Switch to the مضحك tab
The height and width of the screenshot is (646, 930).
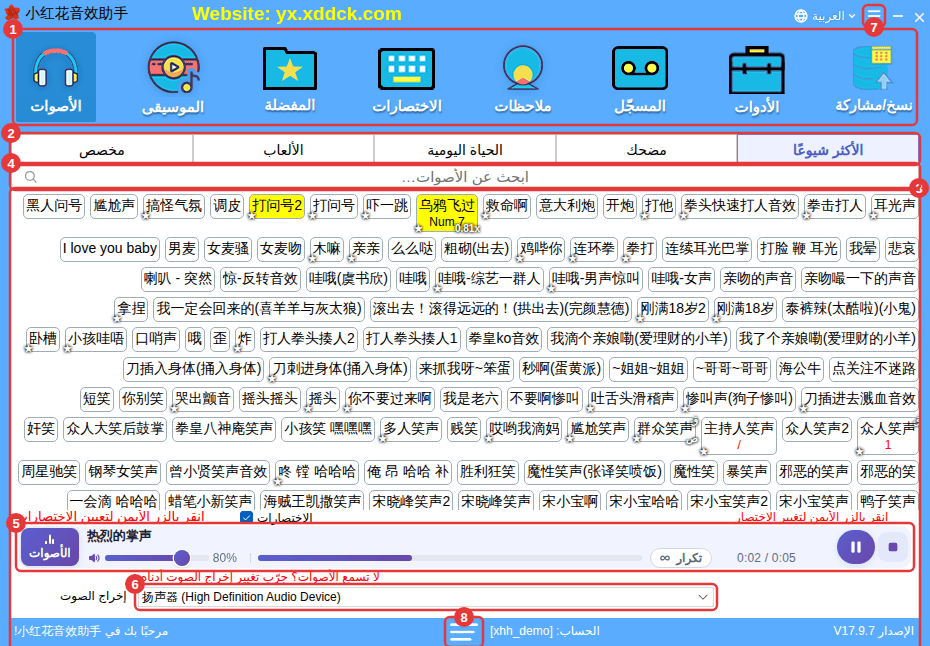tap(646, 149)
